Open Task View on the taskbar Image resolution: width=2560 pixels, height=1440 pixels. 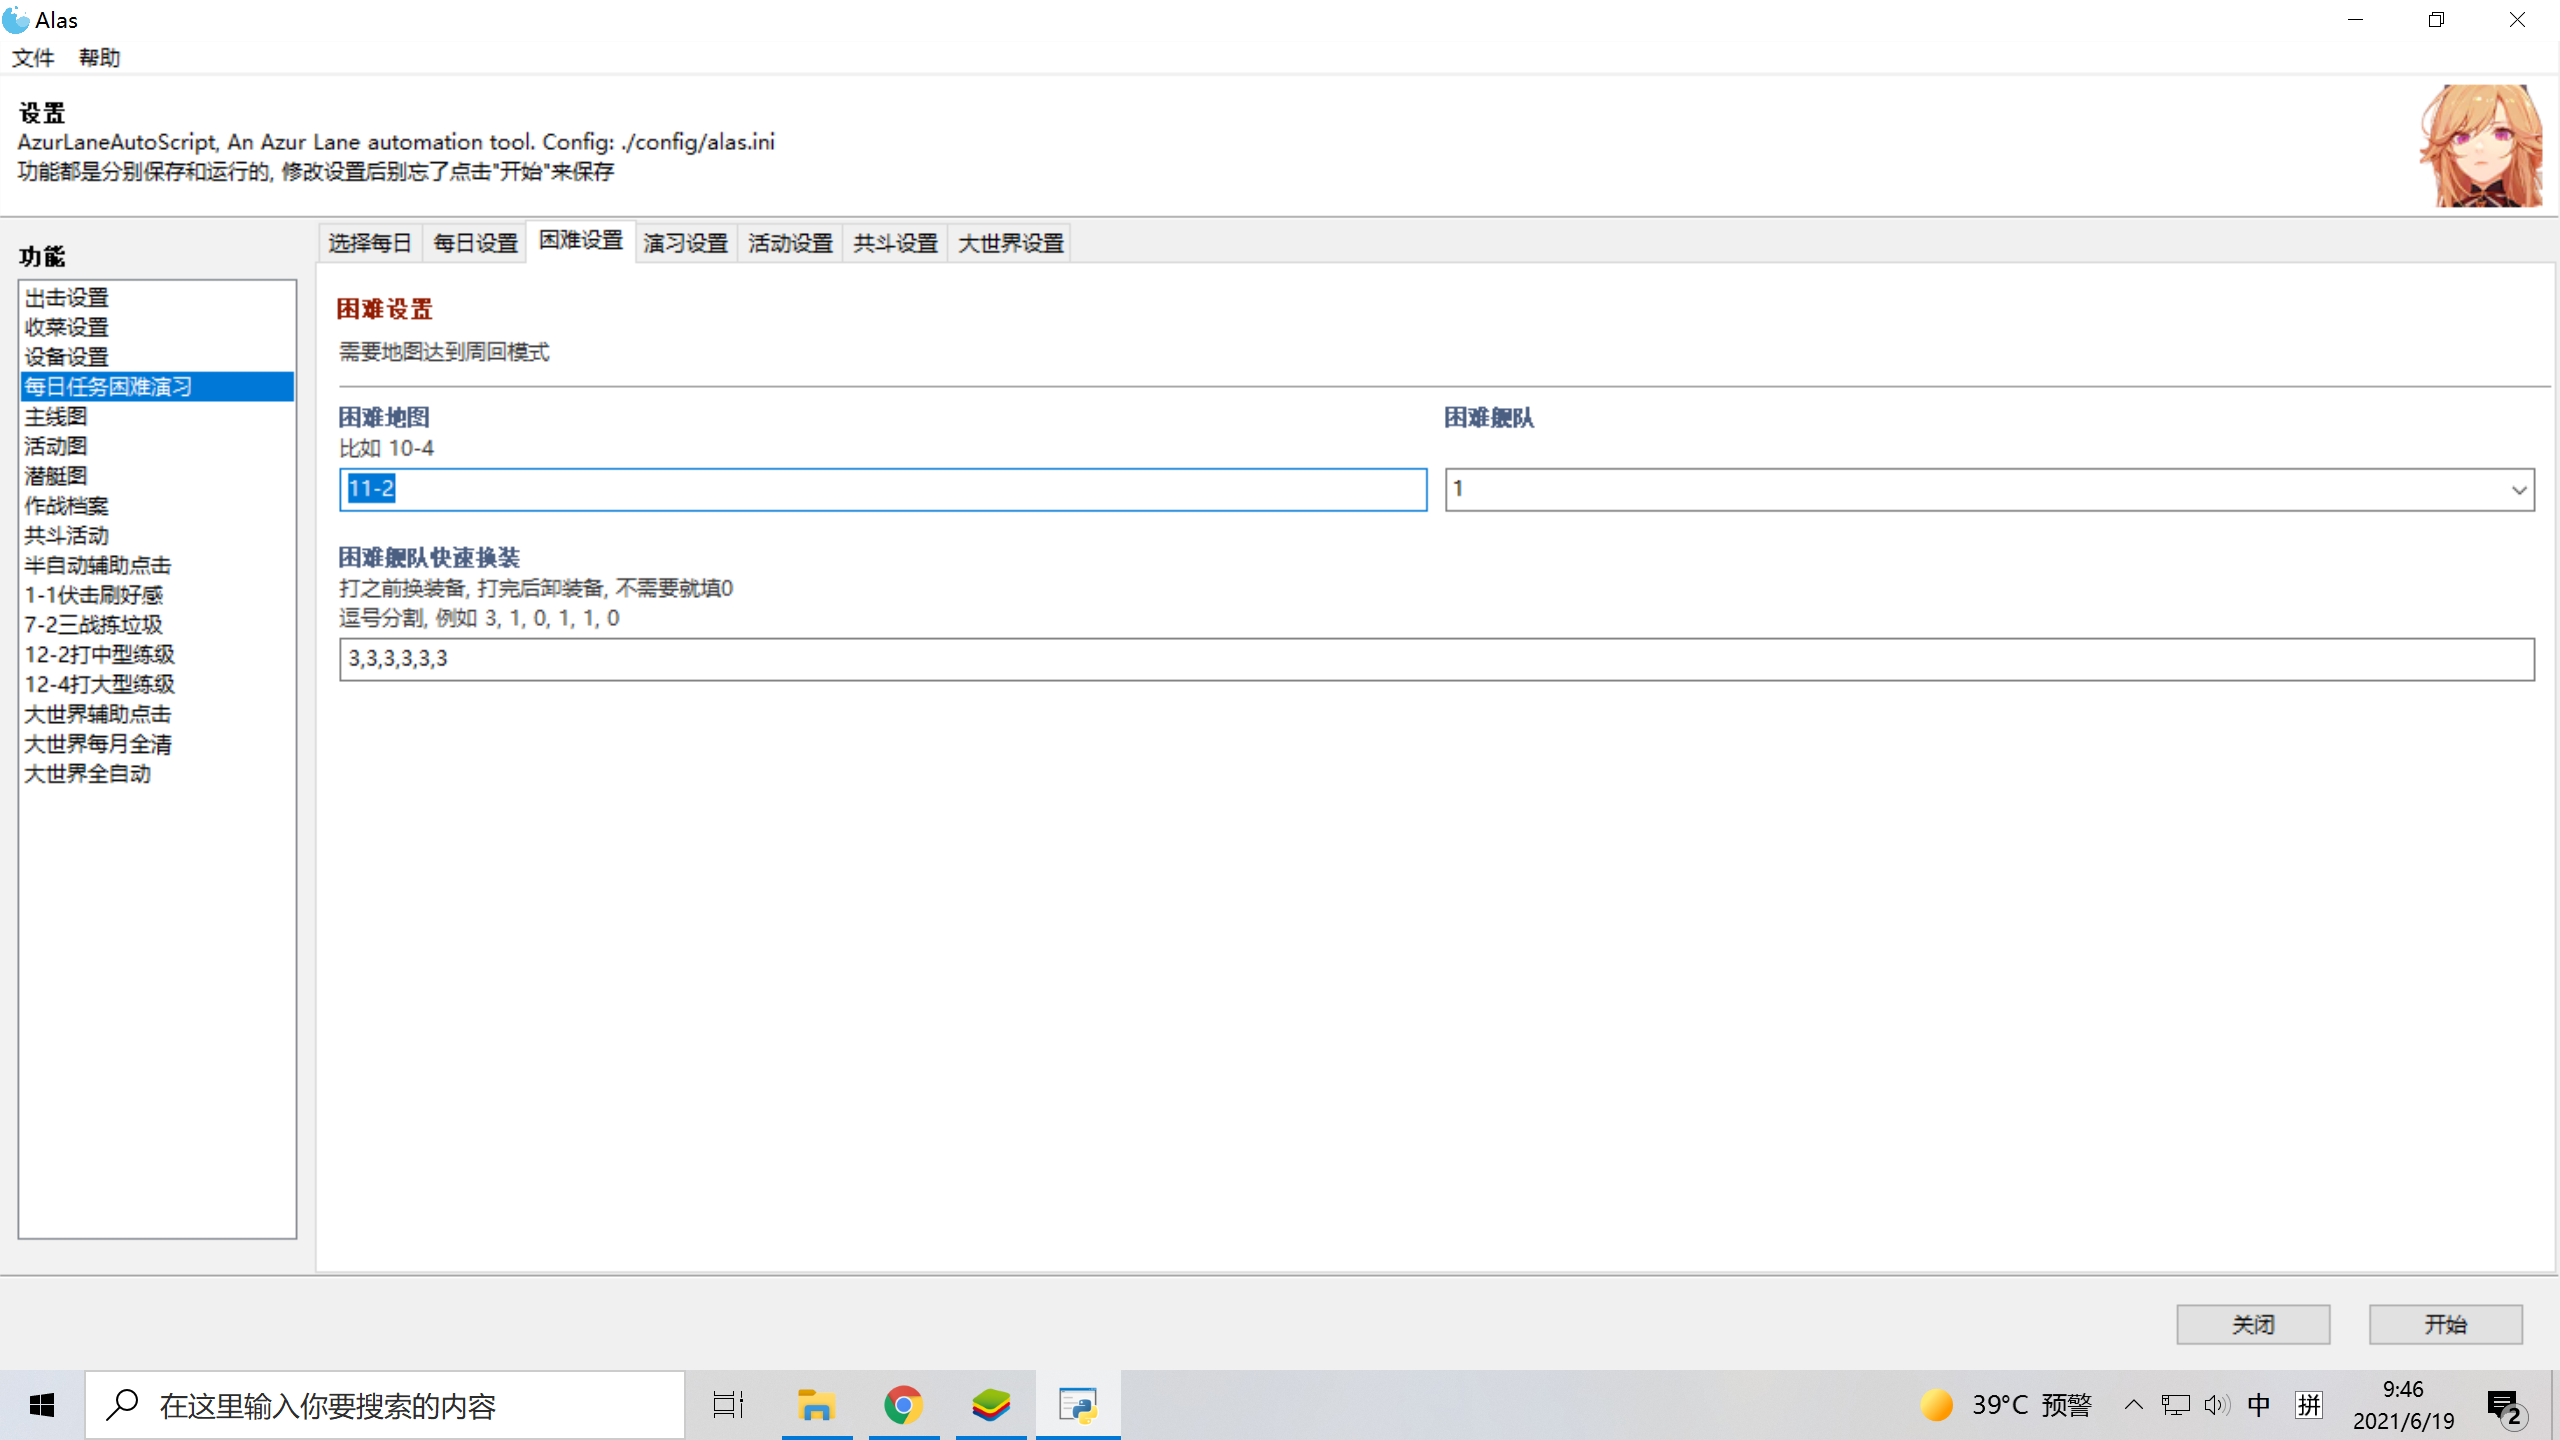pos(728,1405)
